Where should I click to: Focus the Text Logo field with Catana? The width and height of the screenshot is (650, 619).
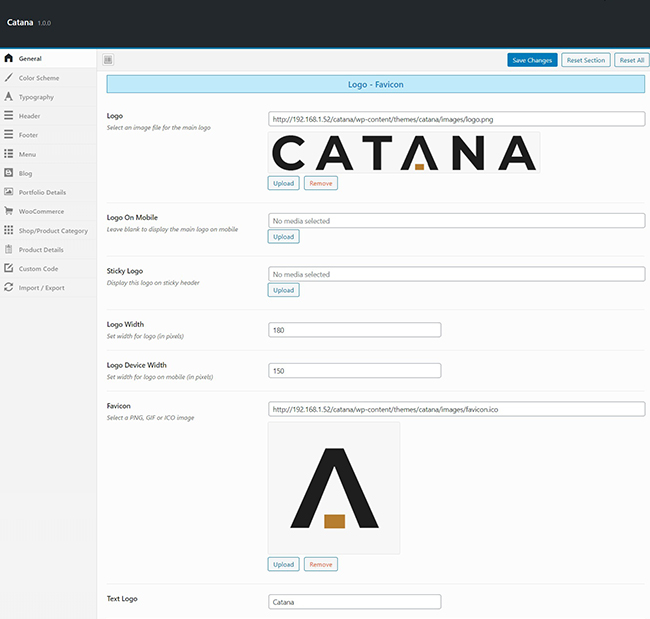[x=355, y=602]
